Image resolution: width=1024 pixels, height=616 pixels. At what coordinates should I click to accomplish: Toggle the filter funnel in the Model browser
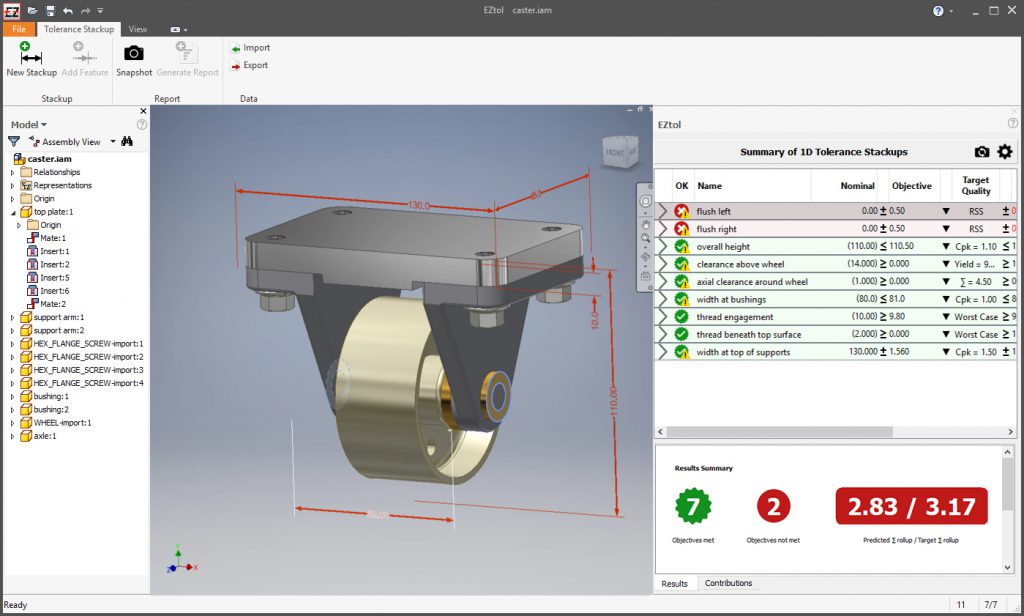tap(13, 142)
